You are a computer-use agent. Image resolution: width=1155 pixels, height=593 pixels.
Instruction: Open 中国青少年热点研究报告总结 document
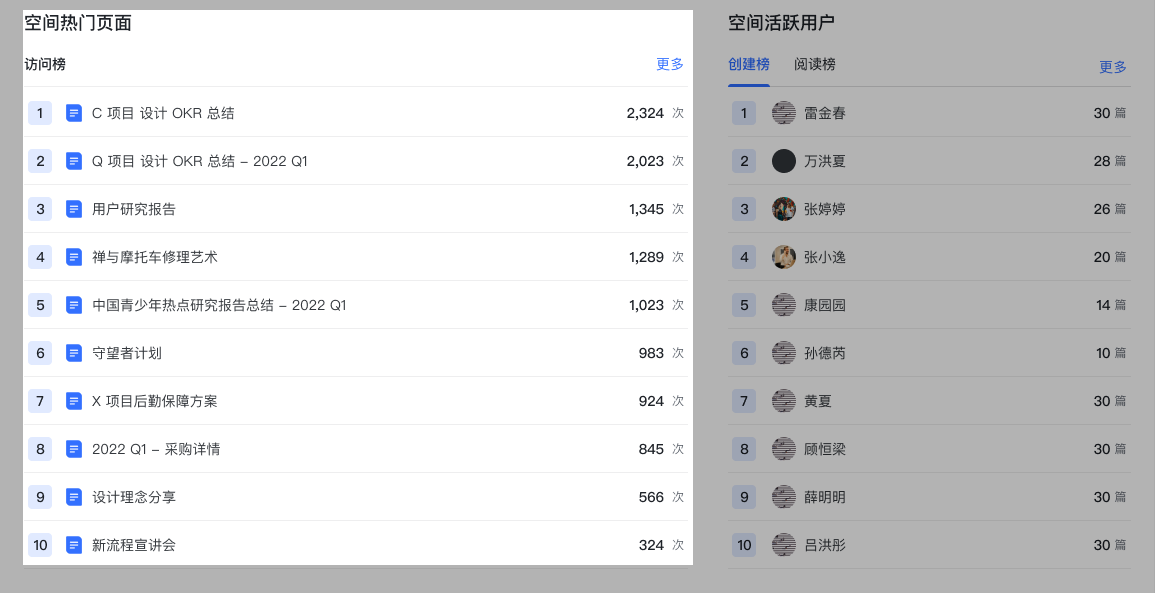coord(219,305)
